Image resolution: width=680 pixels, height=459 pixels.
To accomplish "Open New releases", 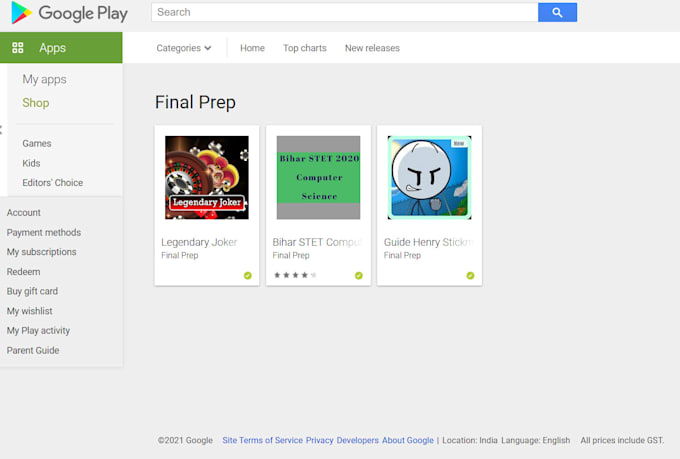I will click(x=372, y=48).
